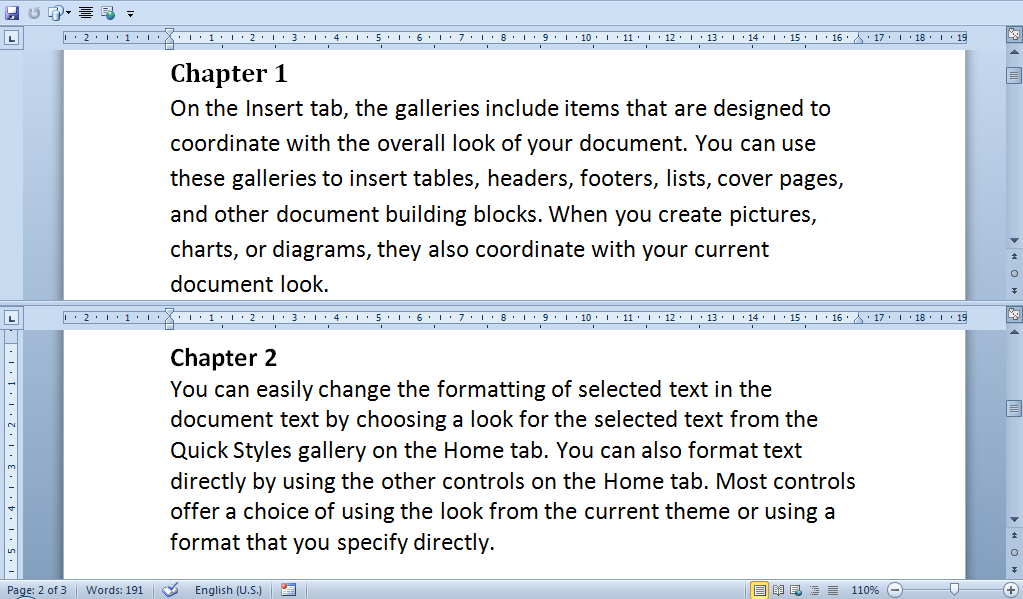Open the Zoom dialog via 110% label
The width and height of the screenshot is (1023, 599).
[x=865, y=590]
